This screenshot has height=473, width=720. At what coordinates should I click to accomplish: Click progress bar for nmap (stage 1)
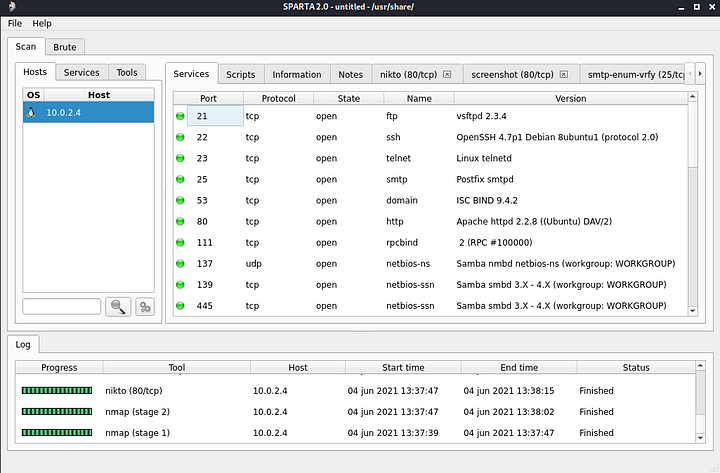(57, 433)
